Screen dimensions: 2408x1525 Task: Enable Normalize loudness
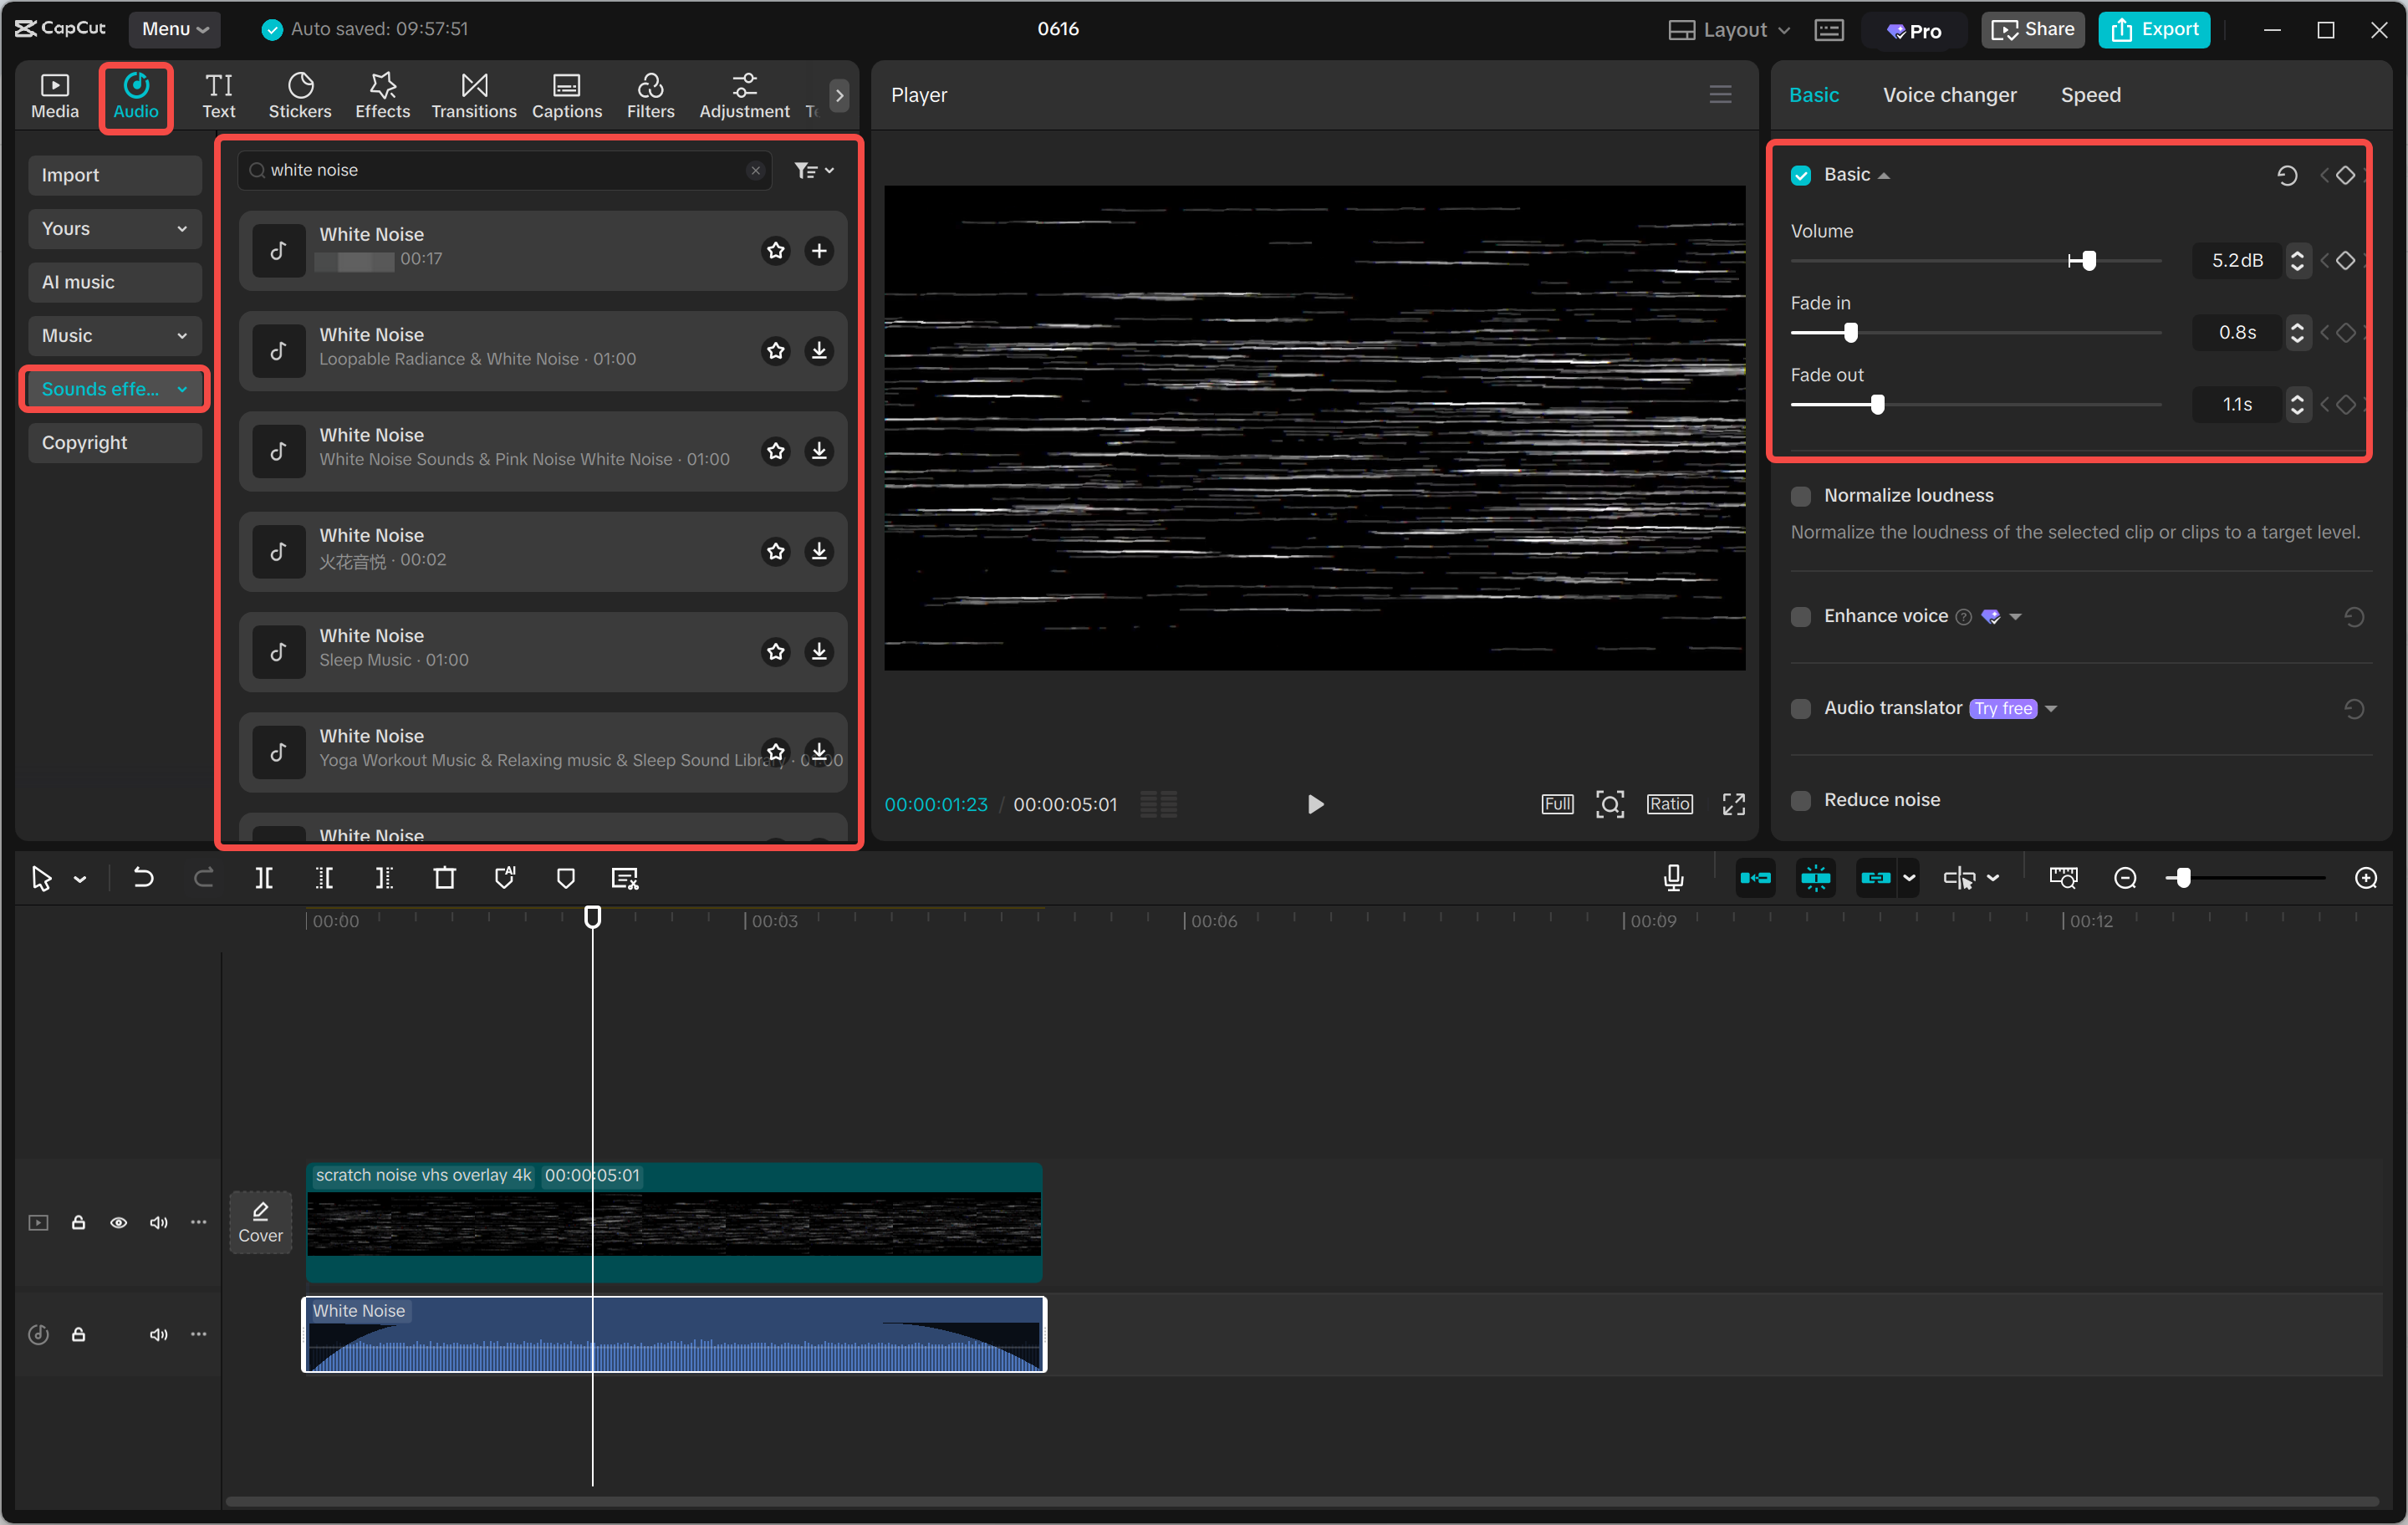click(1801, 495)
